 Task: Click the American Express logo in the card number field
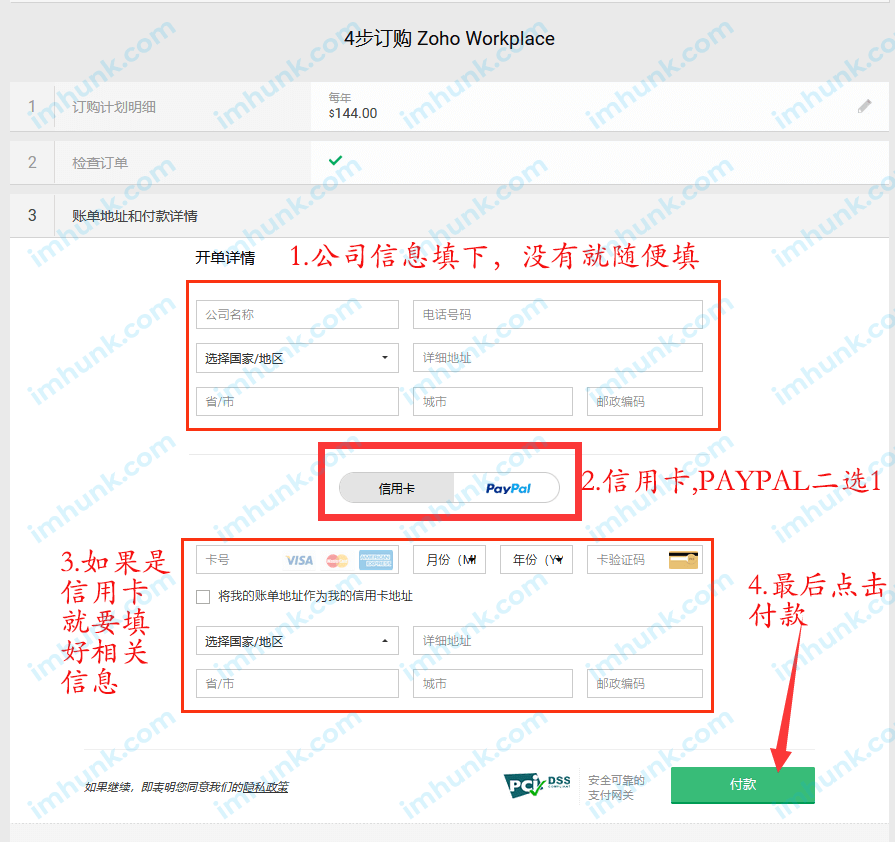tap(376, 560)
